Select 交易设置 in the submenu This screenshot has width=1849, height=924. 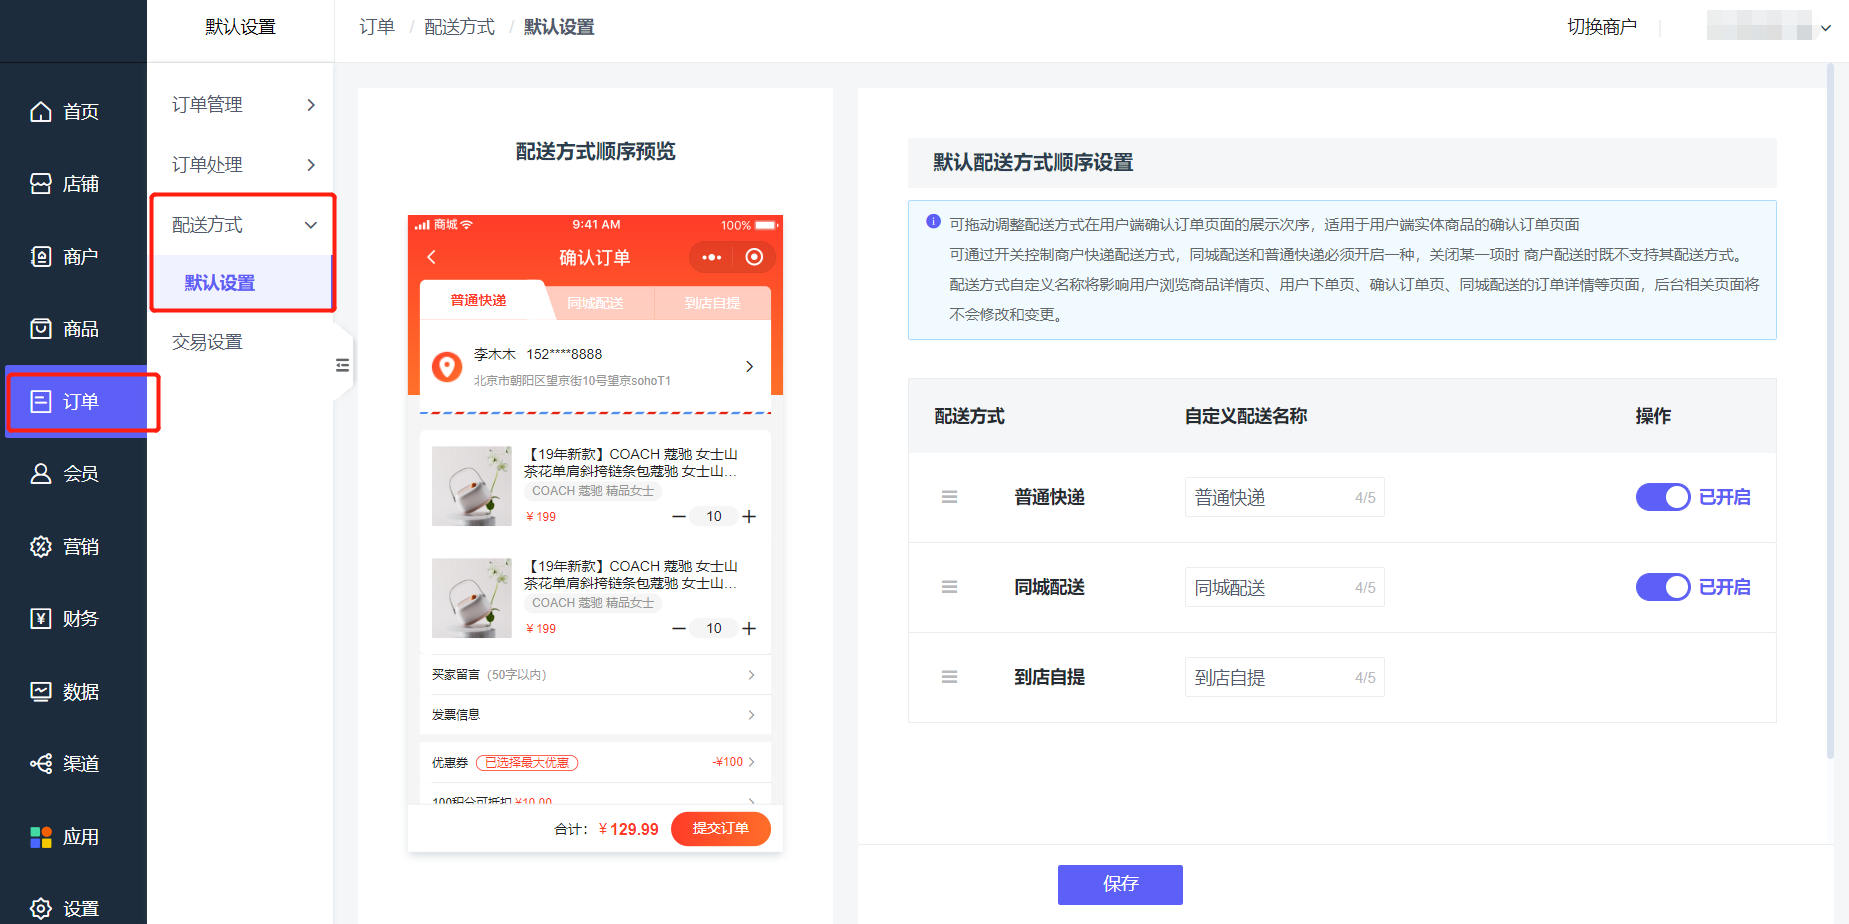click(207, 342)
